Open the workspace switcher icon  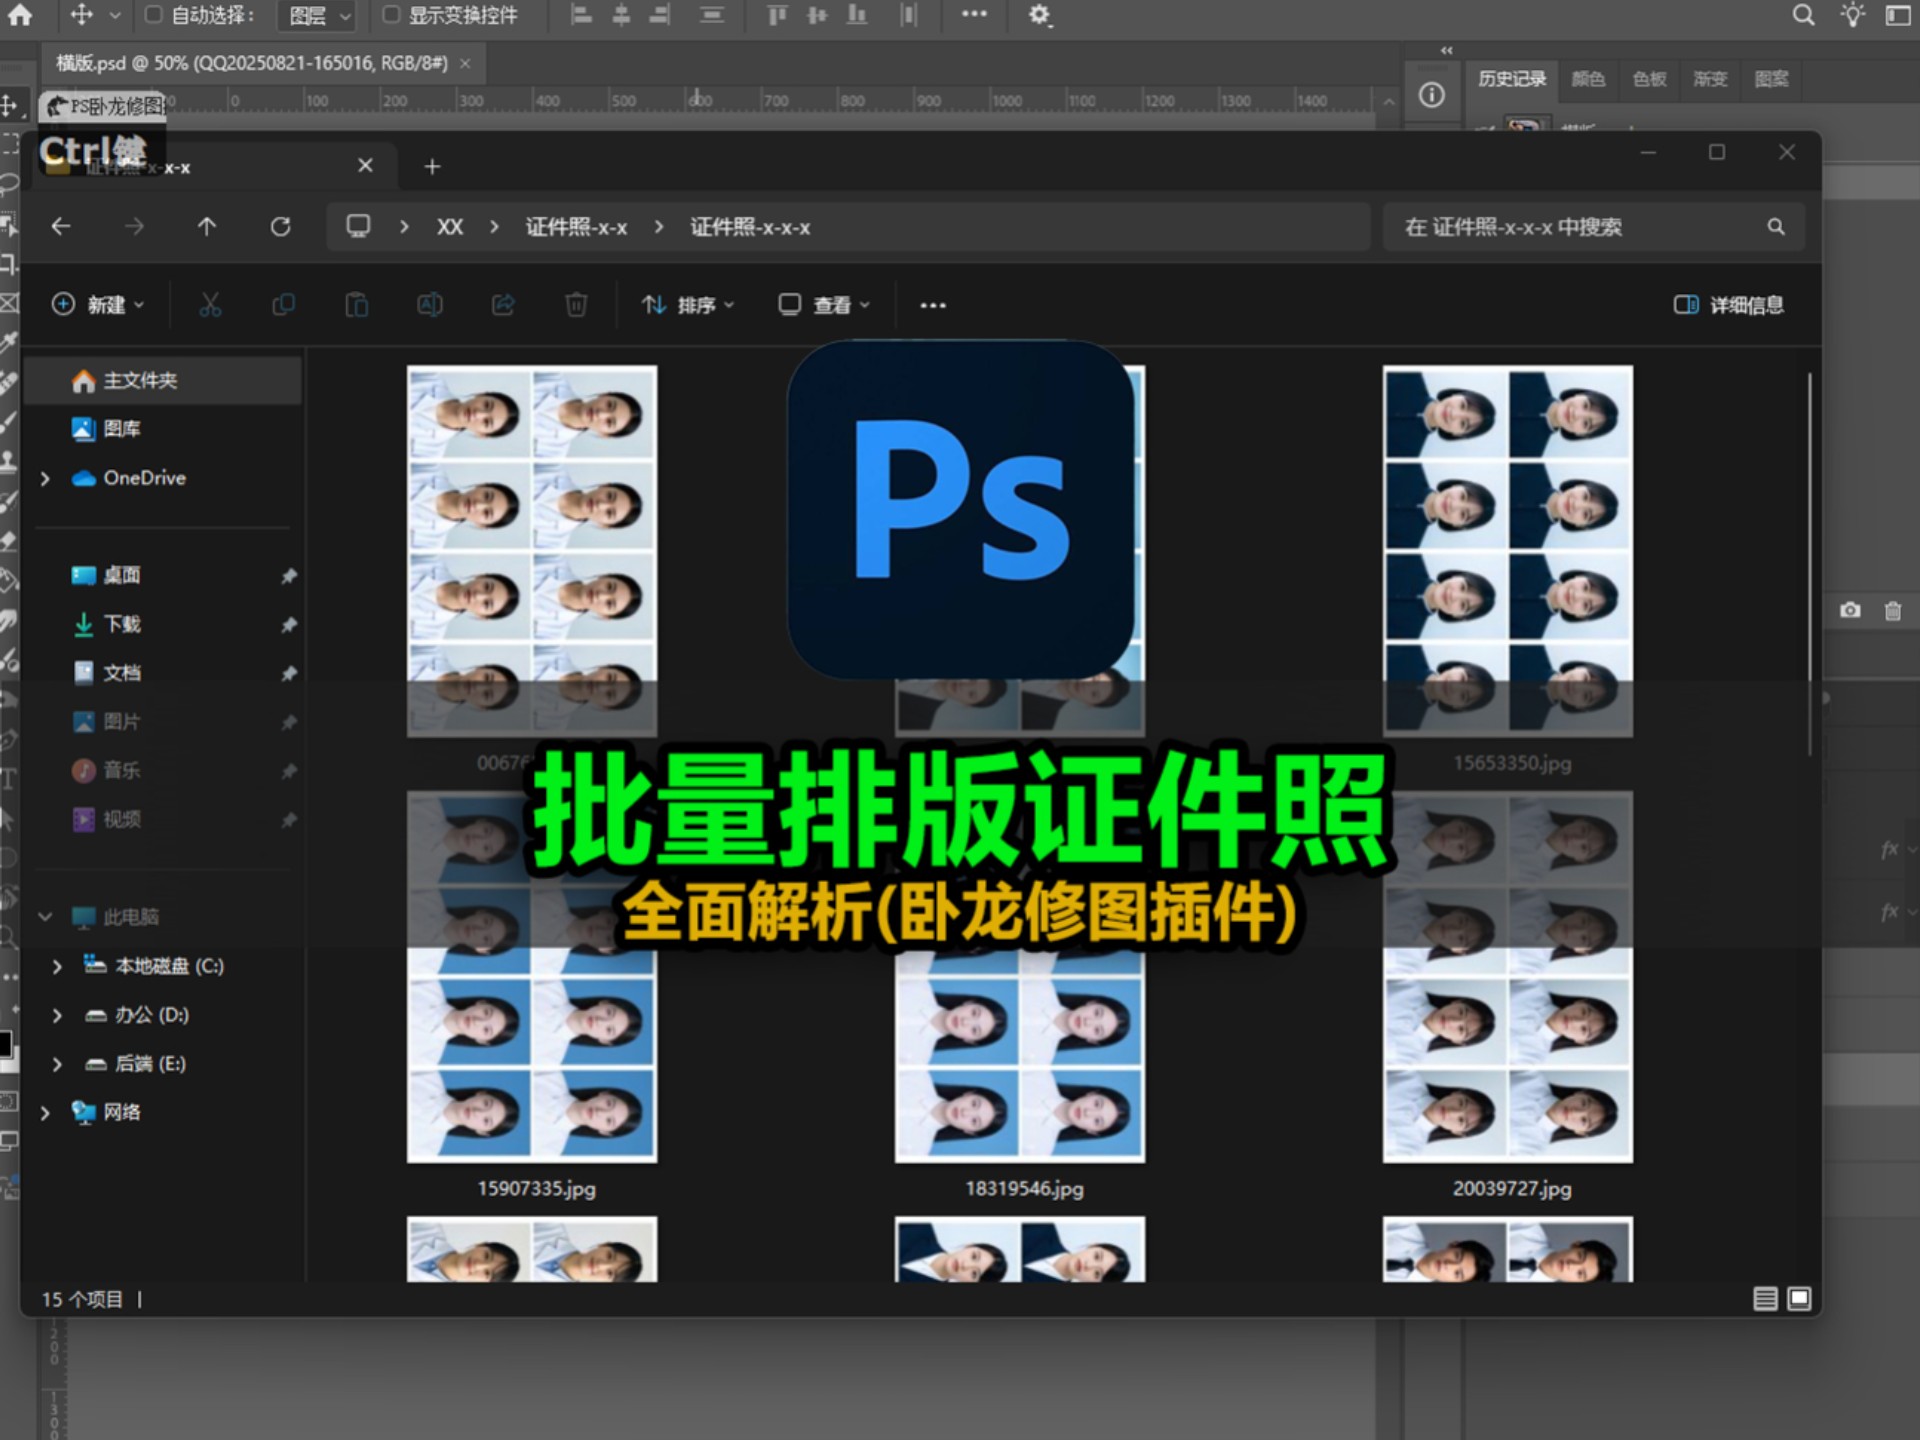[1898, 15]
